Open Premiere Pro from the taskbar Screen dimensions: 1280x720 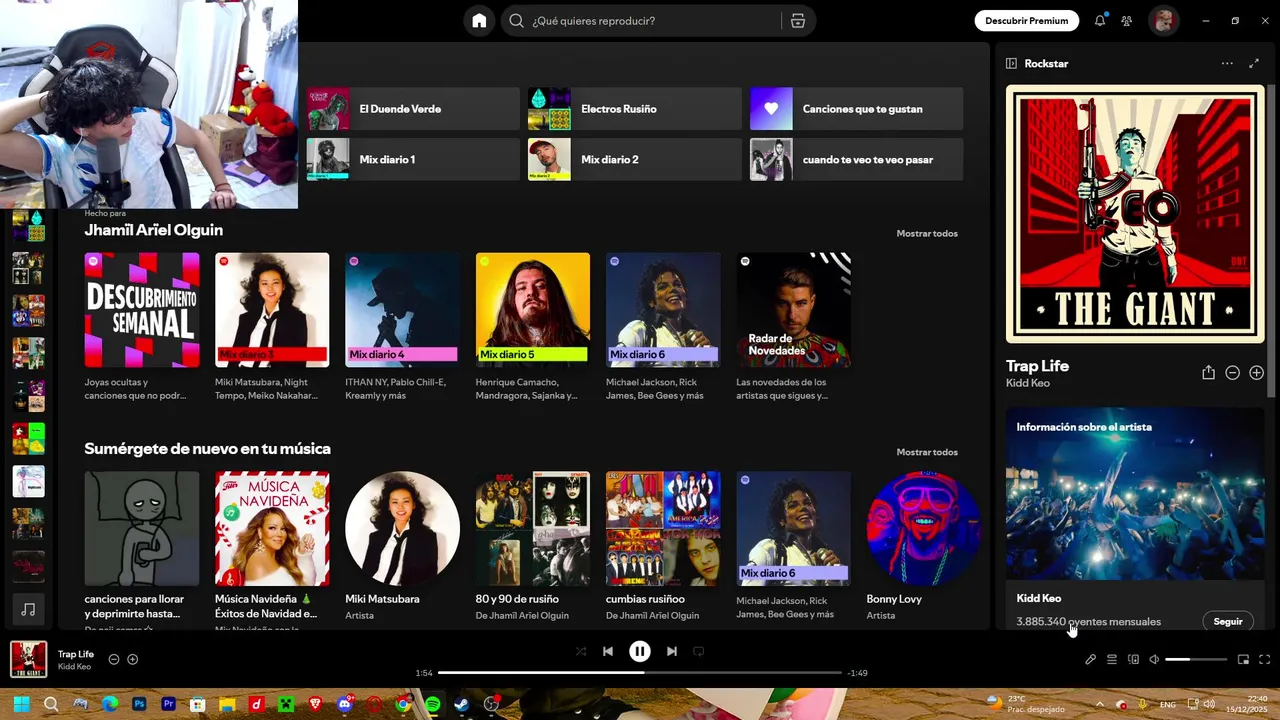tap(168, 704)
